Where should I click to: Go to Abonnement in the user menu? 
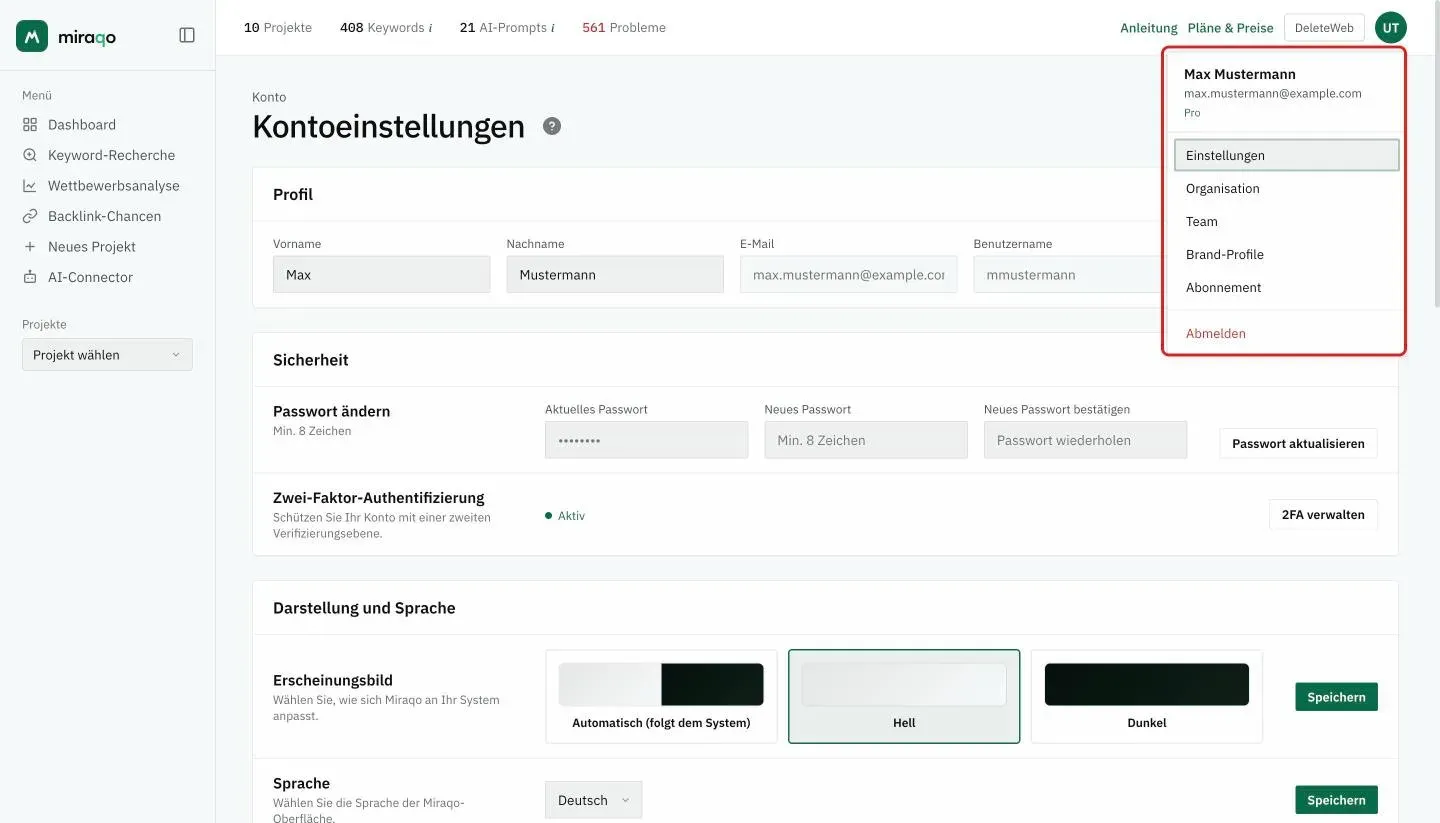click(x=1286, y=287)
